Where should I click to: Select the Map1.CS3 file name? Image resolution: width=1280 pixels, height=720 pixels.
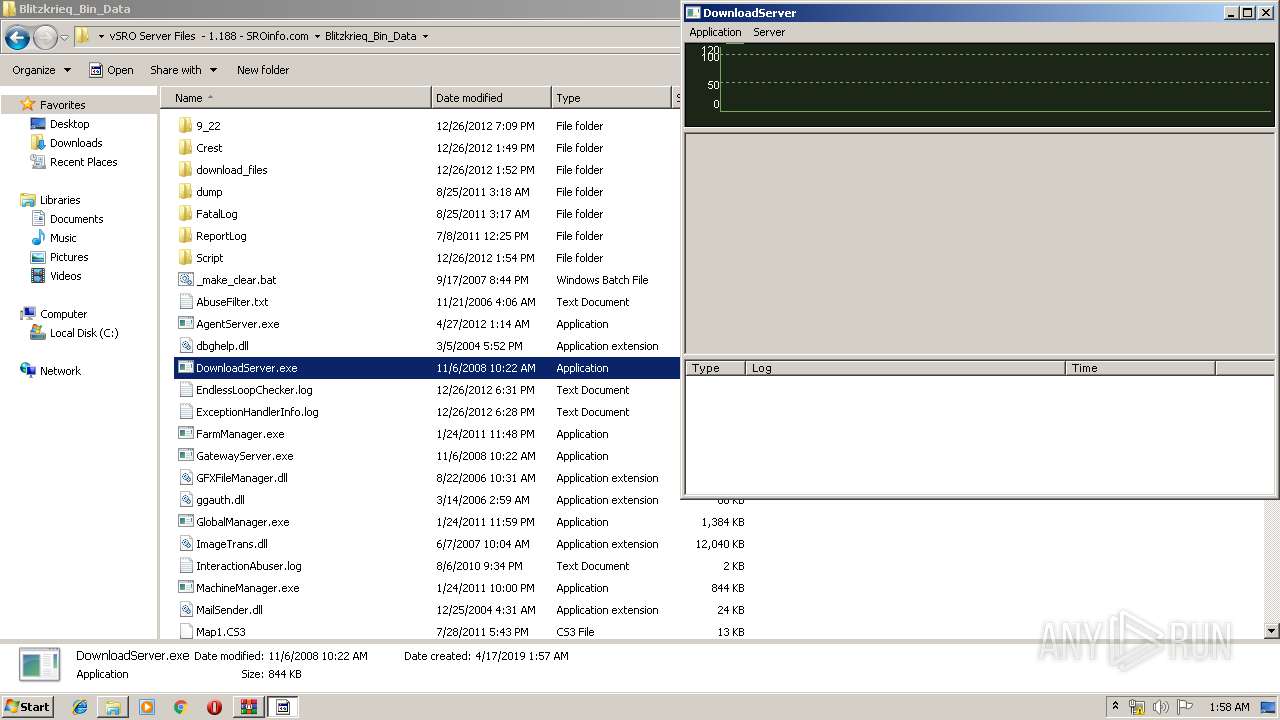[221, 632]
